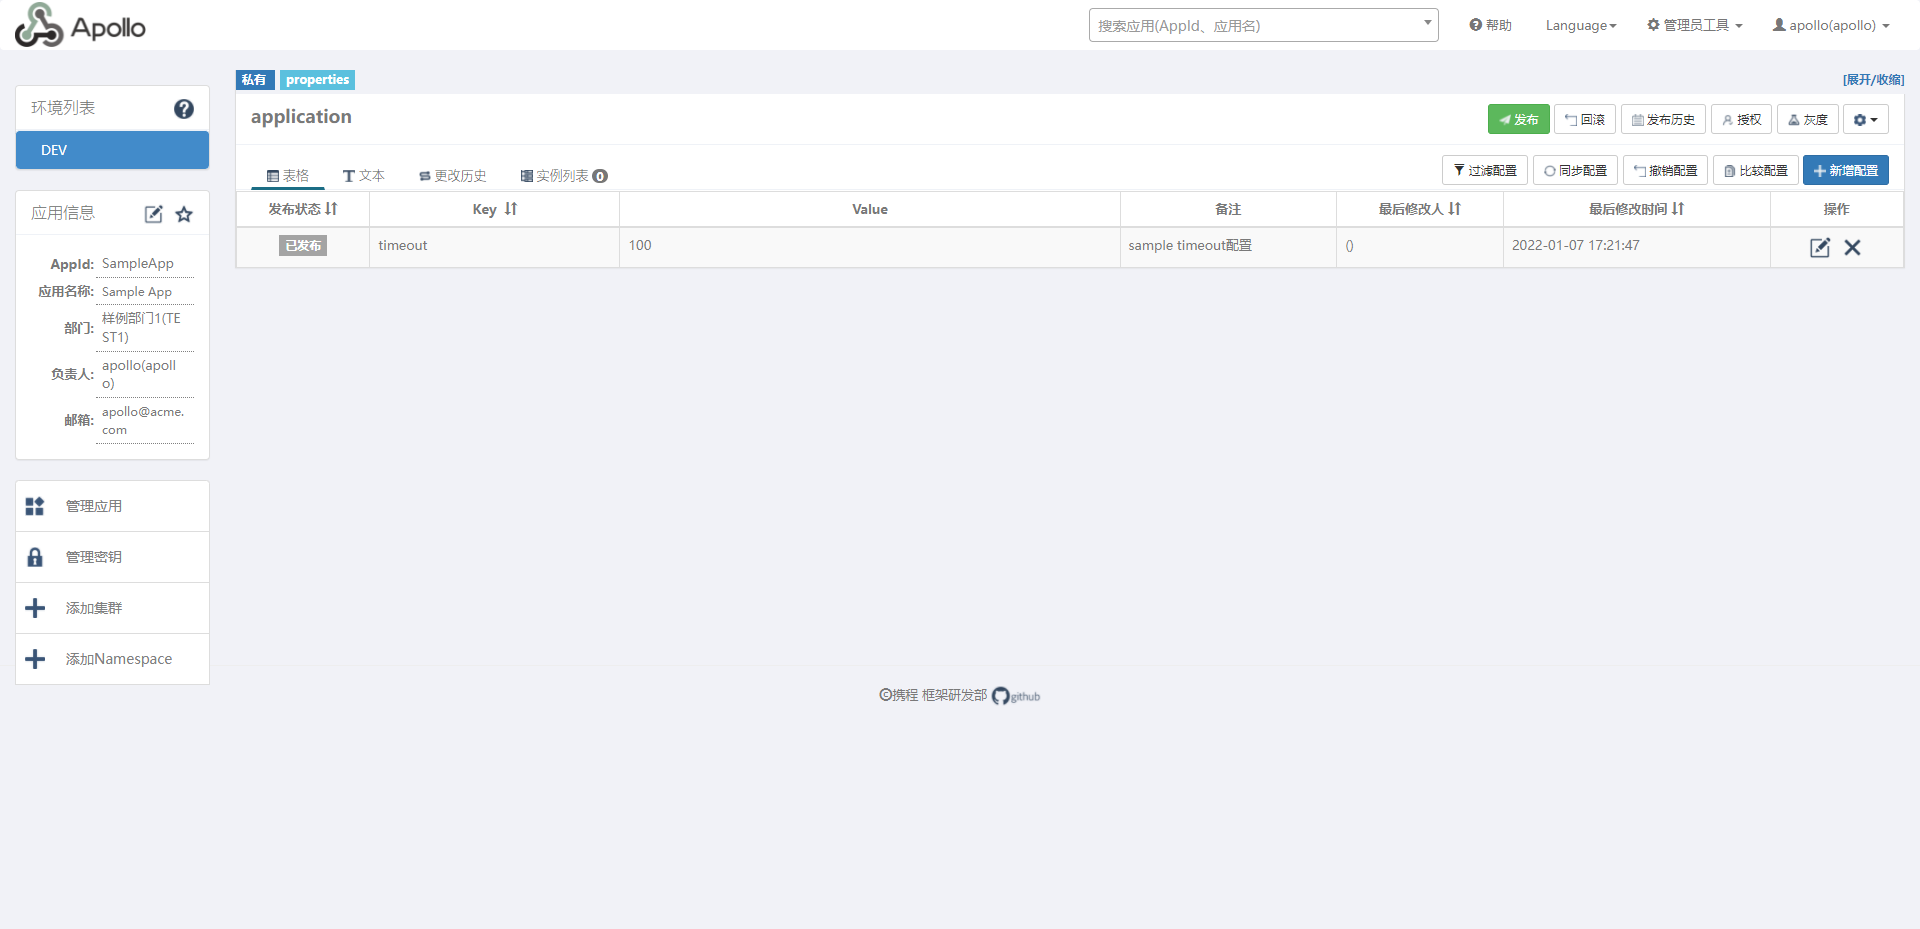Click the 样例部门1(TEST1) department value

[x=142, y=328]
